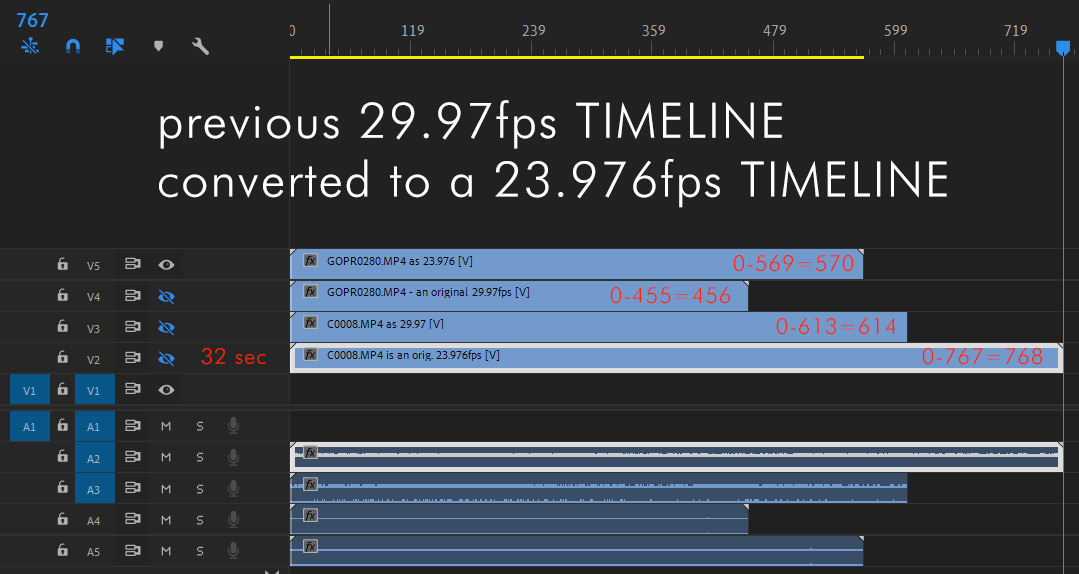This screenshot has height=574, width=1079.
Task: Show track V3 output with eye icon
Action: (x=166, y=328)
